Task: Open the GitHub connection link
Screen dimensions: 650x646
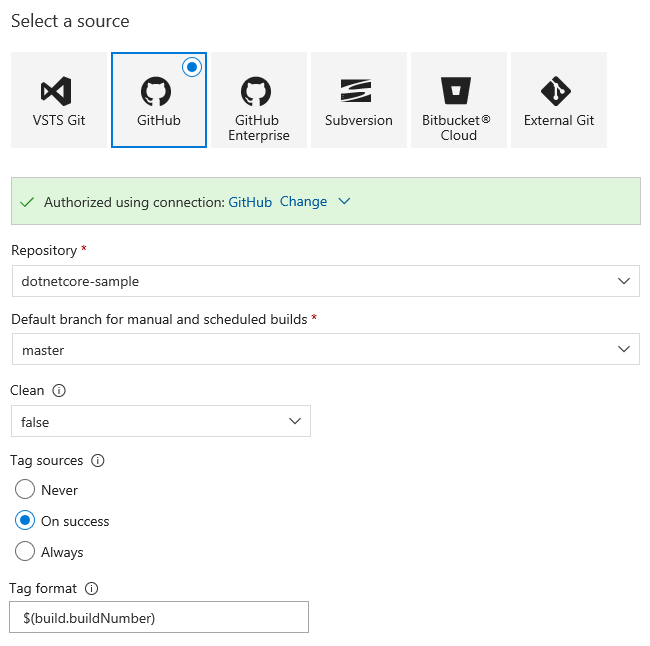Action: [x=250, y=202]
